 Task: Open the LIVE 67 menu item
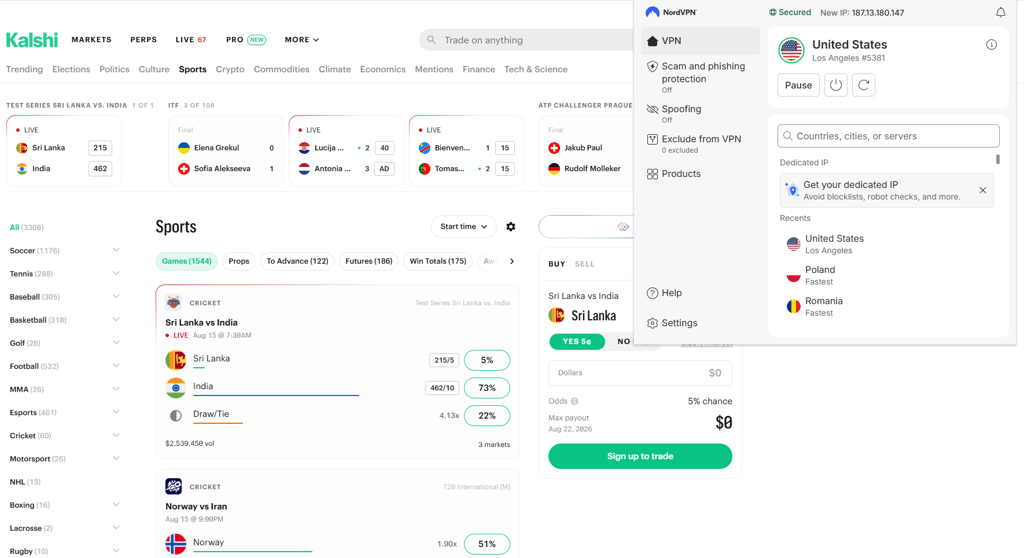(x=191, y=40)
